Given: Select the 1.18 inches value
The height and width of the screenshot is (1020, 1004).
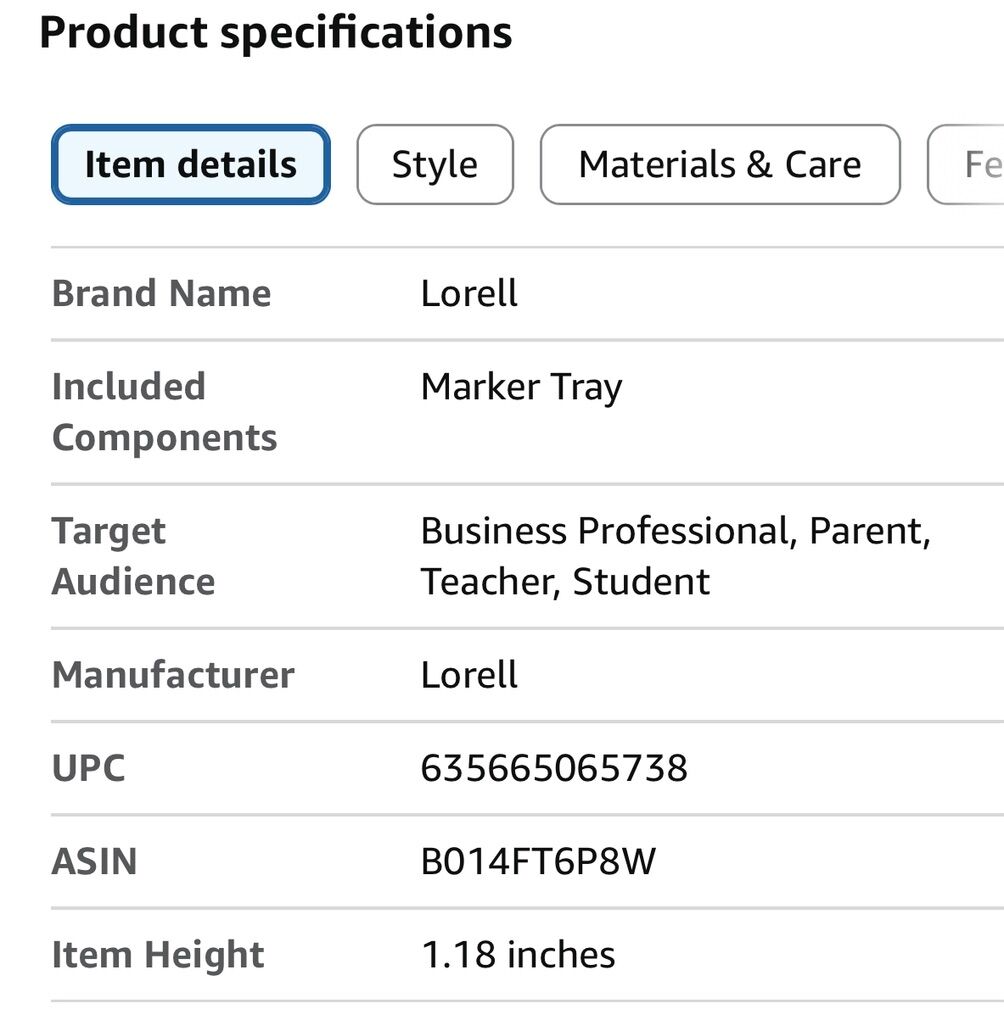Looking at the screenshot, I should pyautogui.click(x=518, y=955).
